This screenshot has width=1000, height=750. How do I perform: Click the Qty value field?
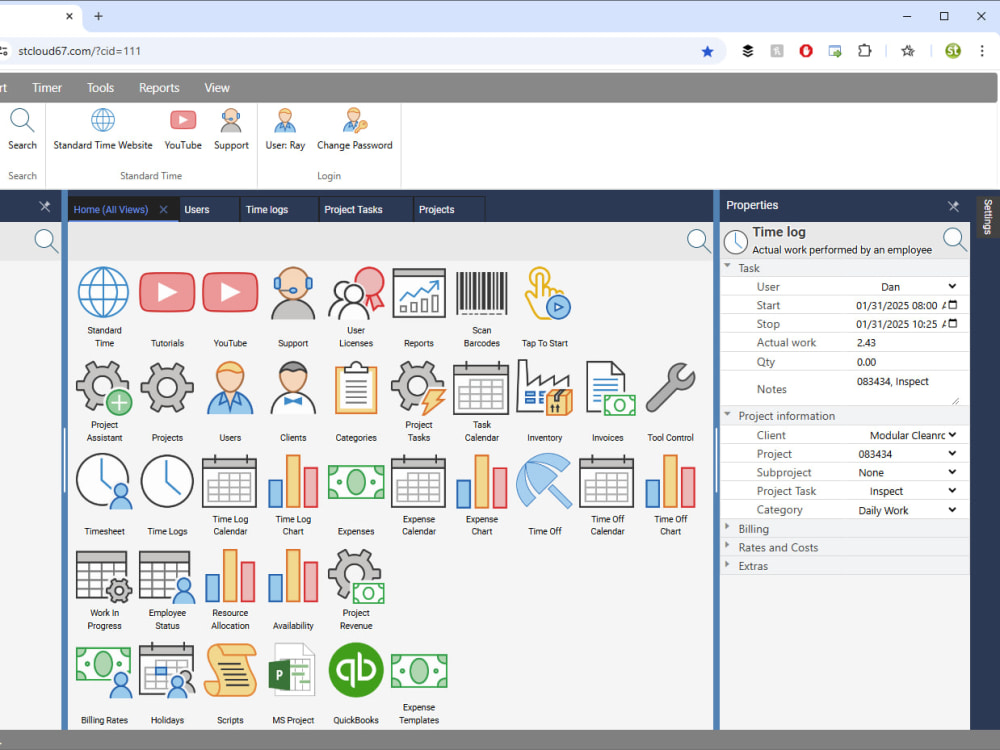point(906,362)
